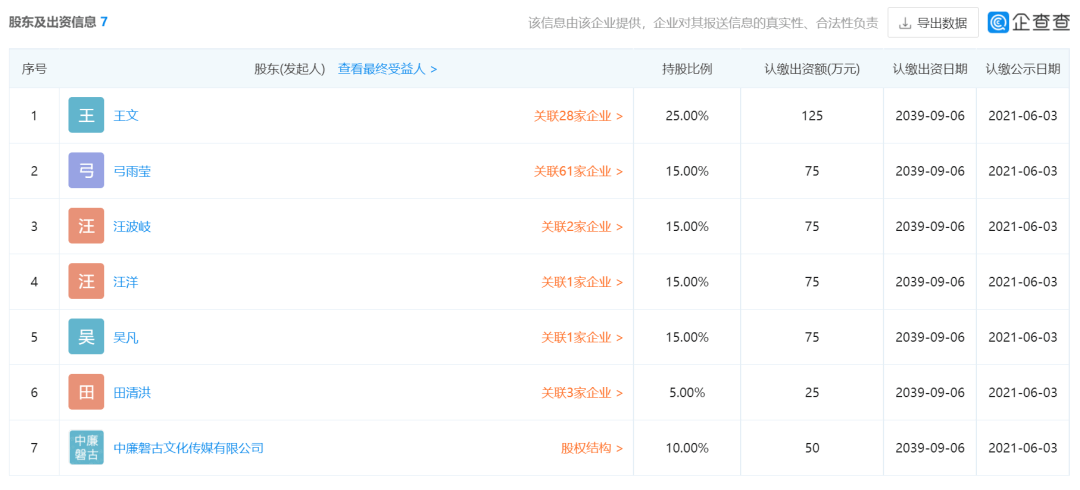Click the 王 avatar icon for 王文
1080x490 pixels.
point(86,115)
